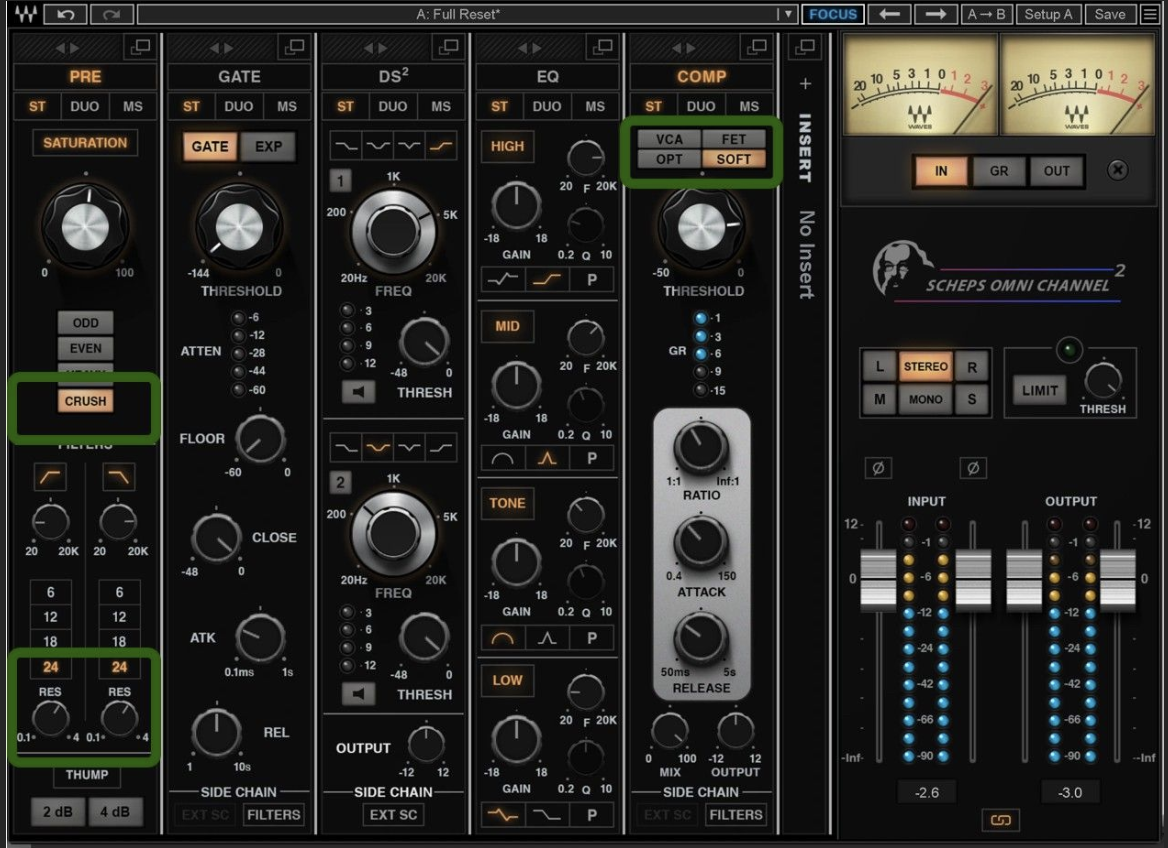Viewport: 1168px width, 848px height.
Task: Select the MONO monitoring mode
Action: (x=925, y=399)
